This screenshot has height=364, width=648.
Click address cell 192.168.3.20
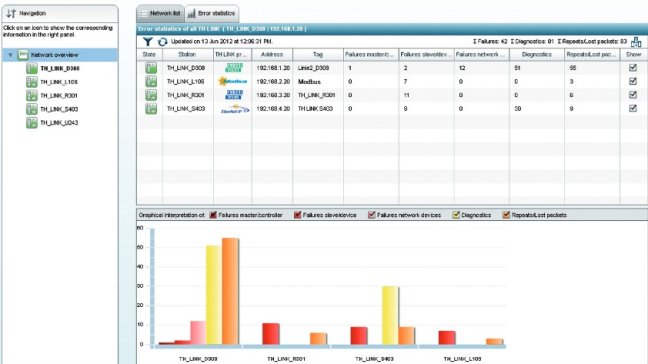click(x=273, y=95)
